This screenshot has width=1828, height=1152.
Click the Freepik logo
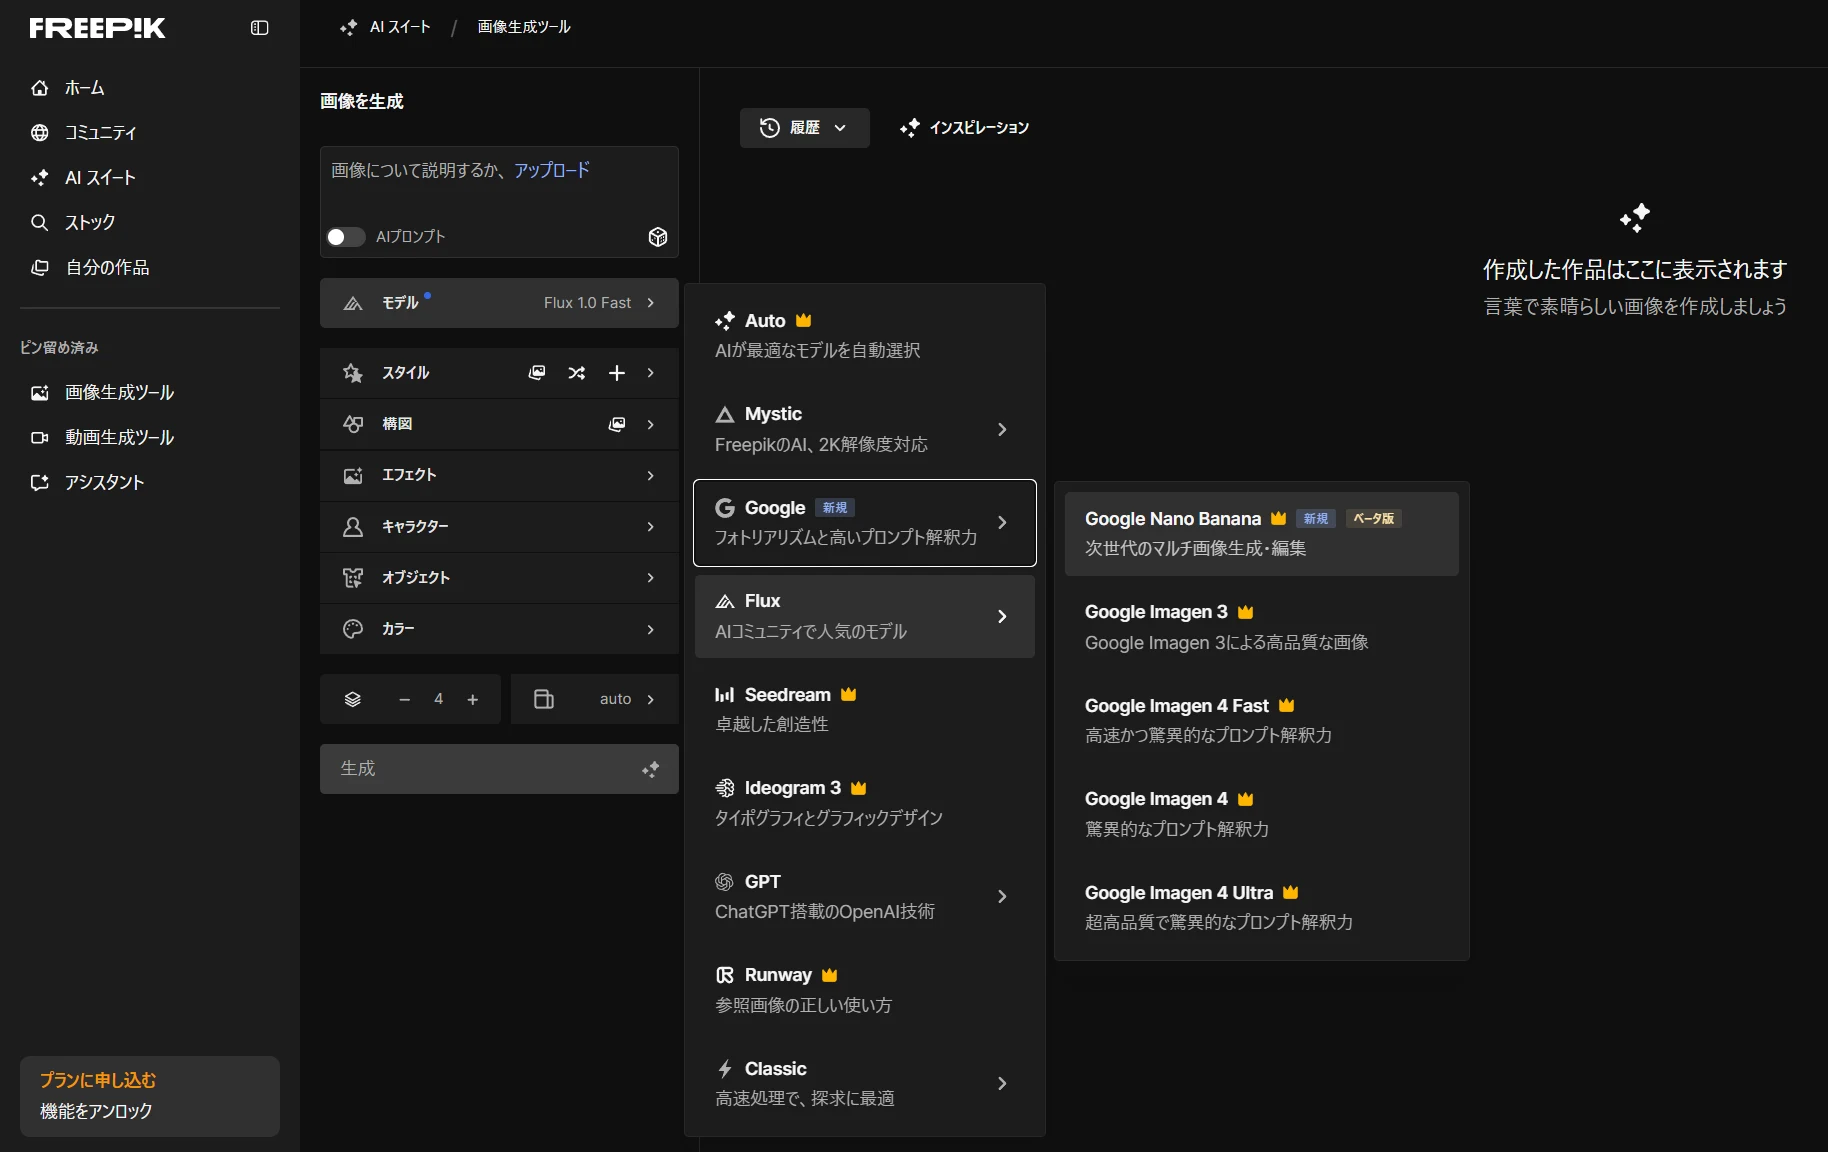pos(98,28)
